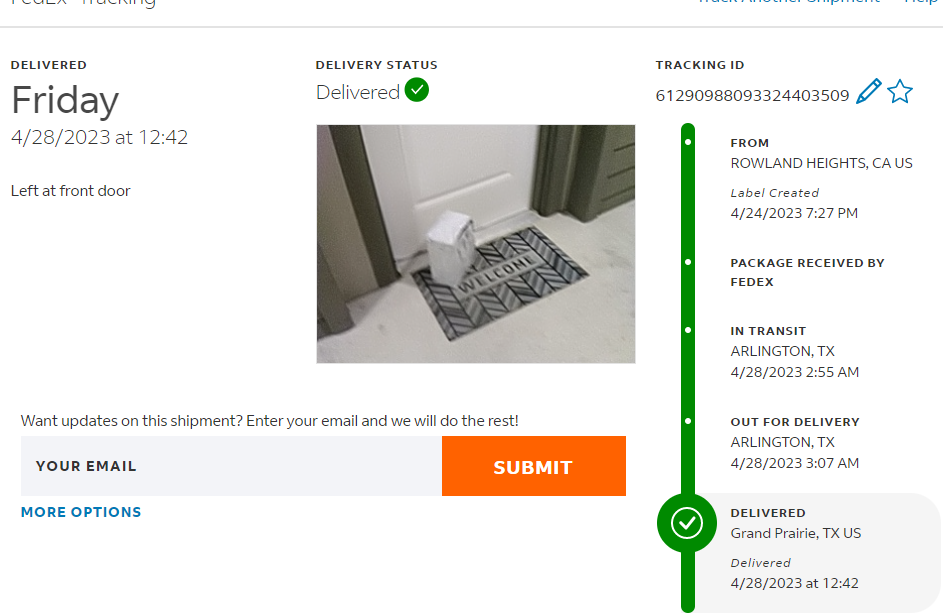Click the In Transit timeline dot
This screenshot has height=614, width=943.
click(688, 329)
